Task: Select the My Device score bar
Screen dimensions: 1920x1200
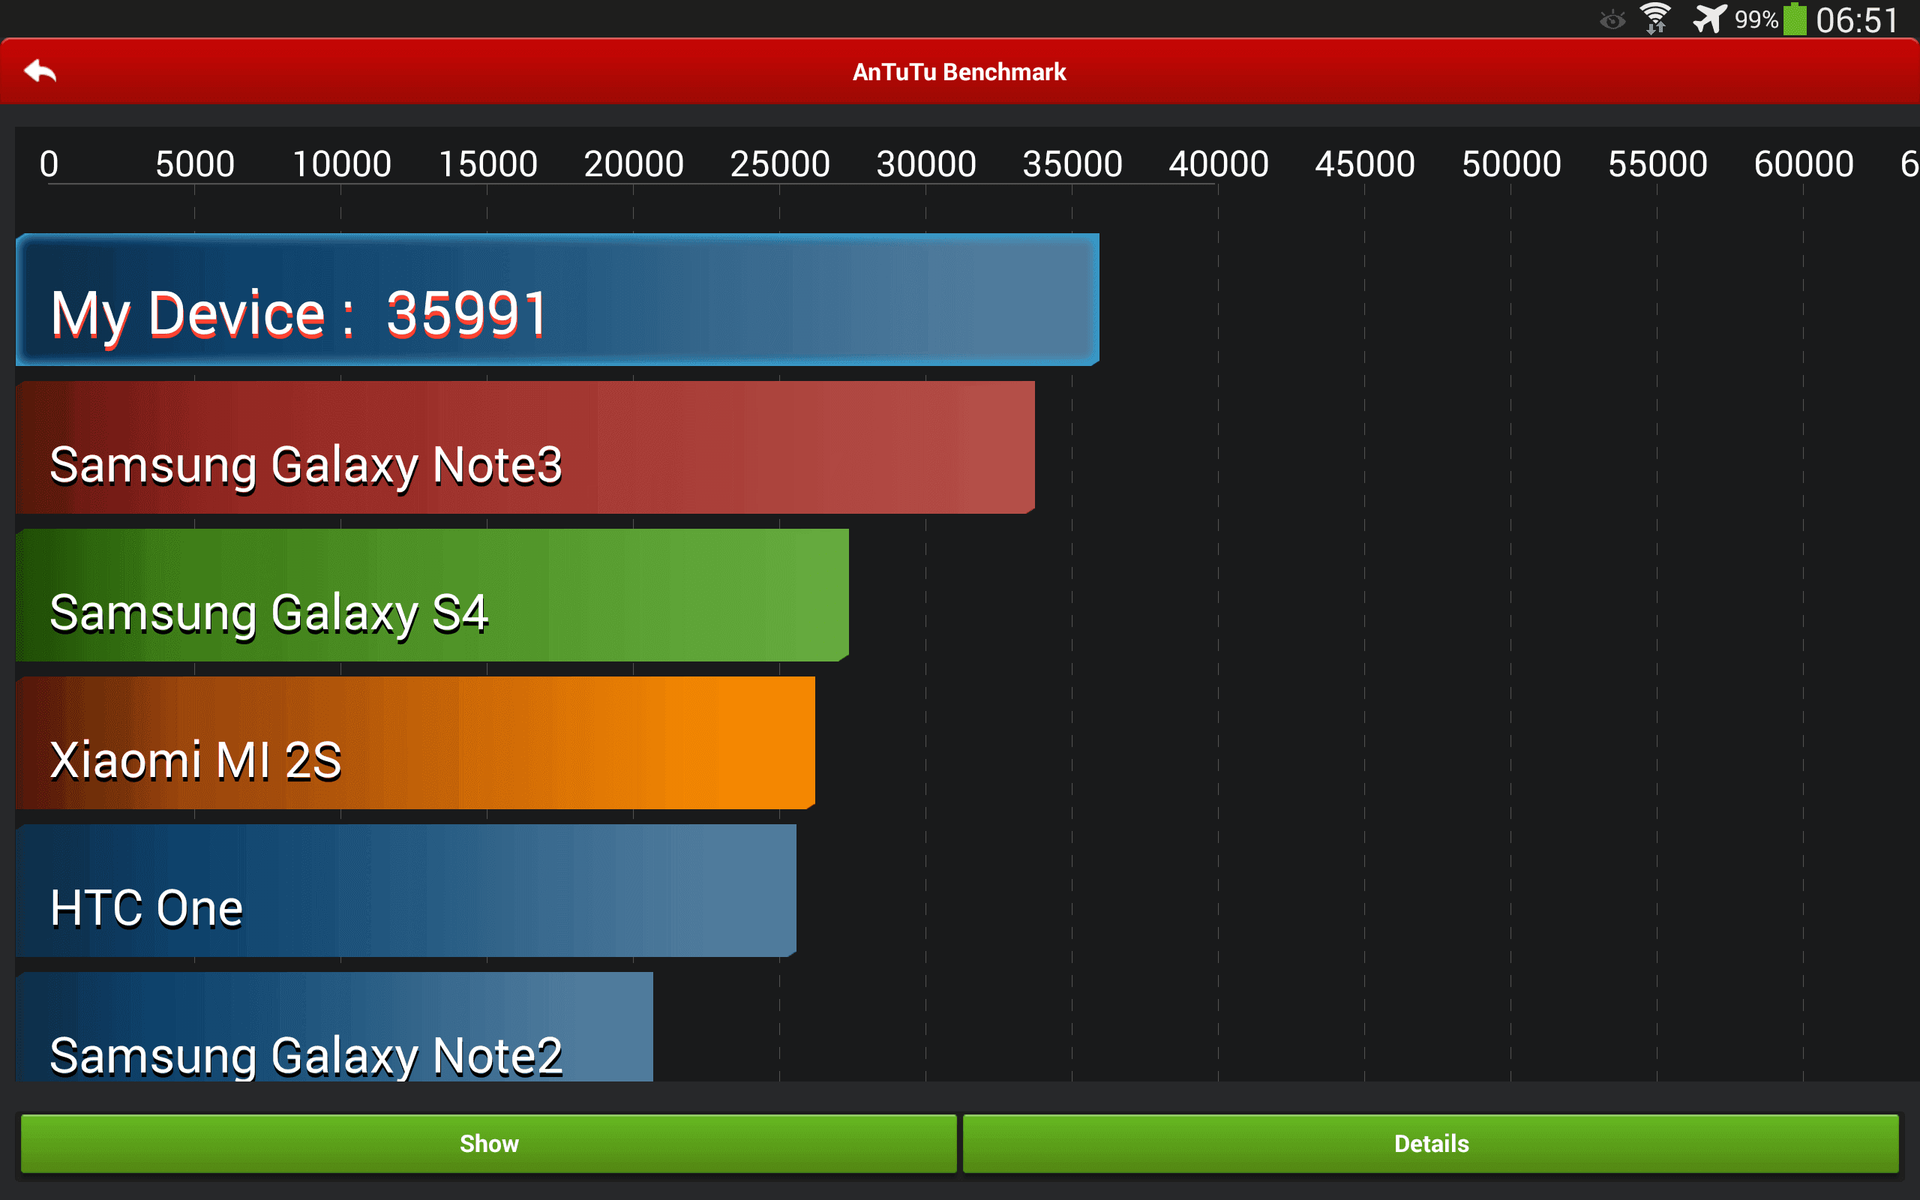Action: coord(558,300)
